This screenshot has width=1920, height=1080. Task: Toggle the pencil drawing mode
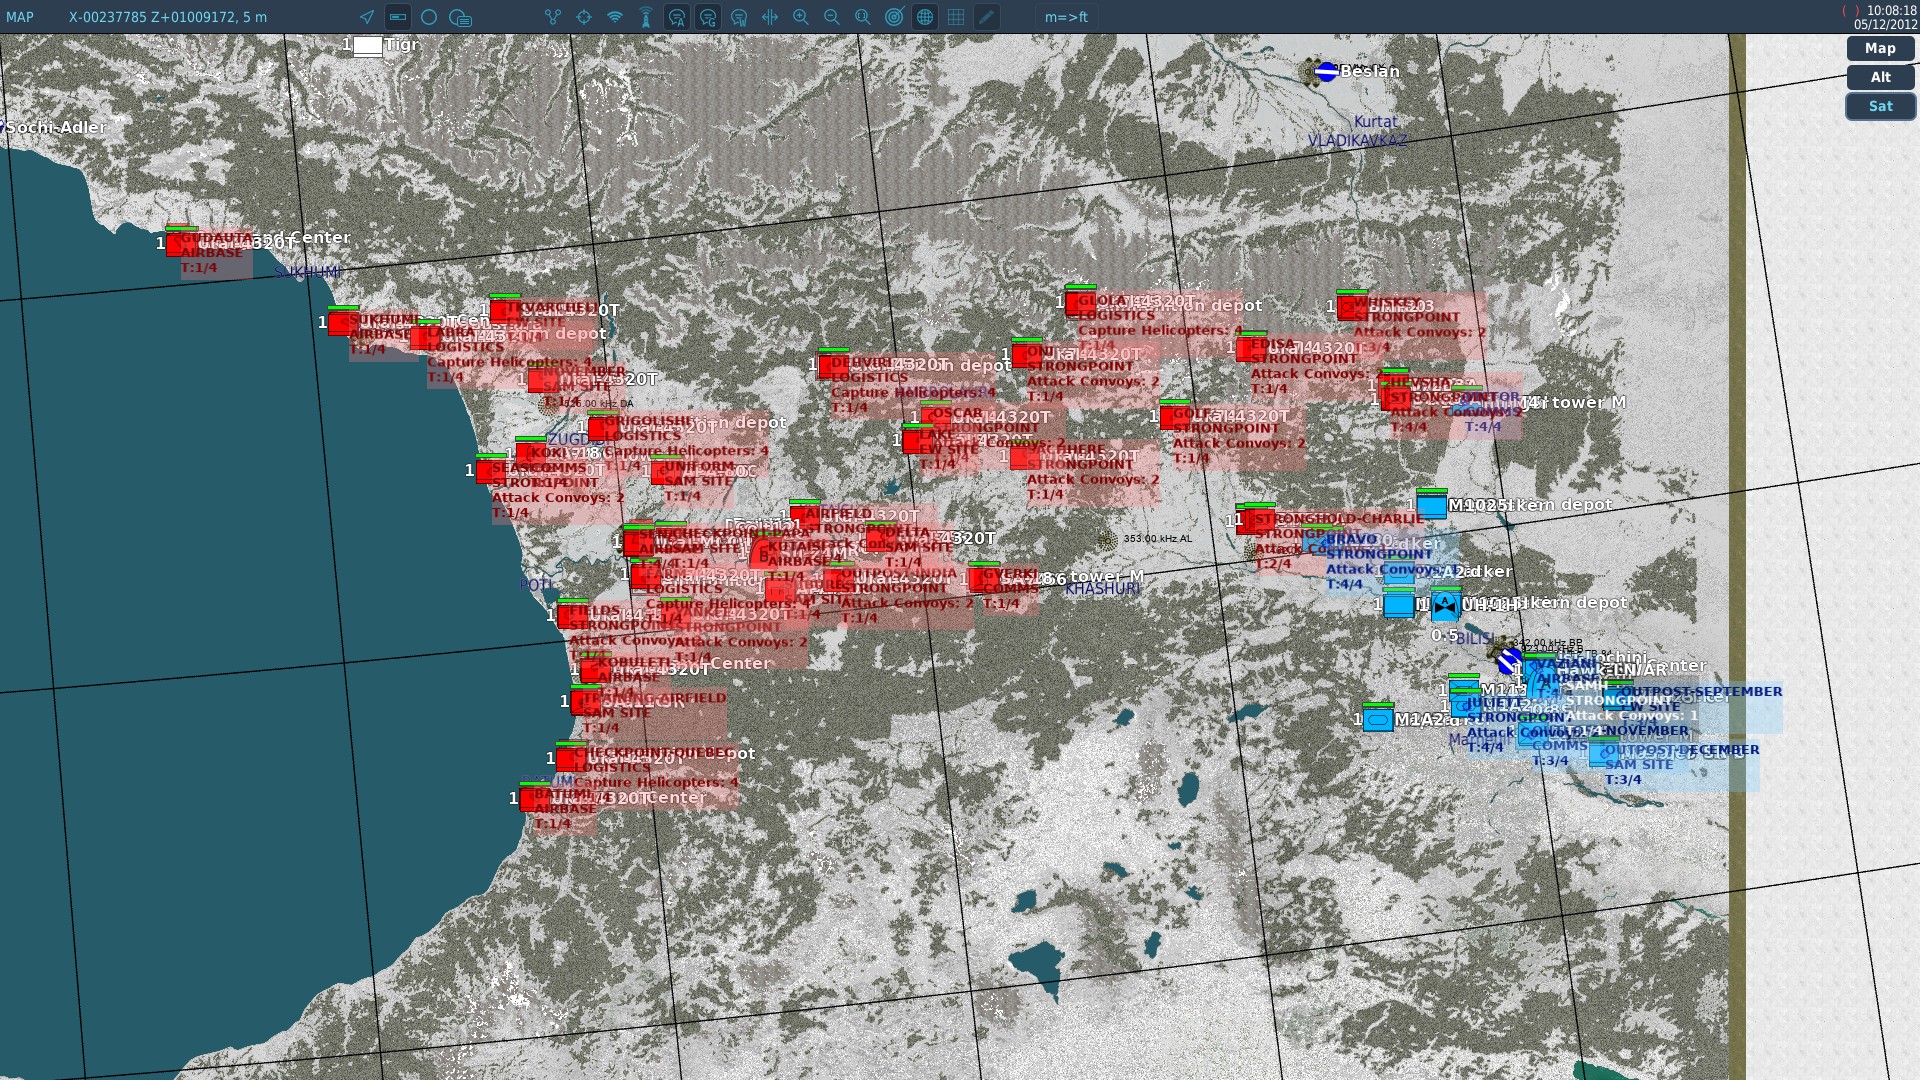pos(987,17)
